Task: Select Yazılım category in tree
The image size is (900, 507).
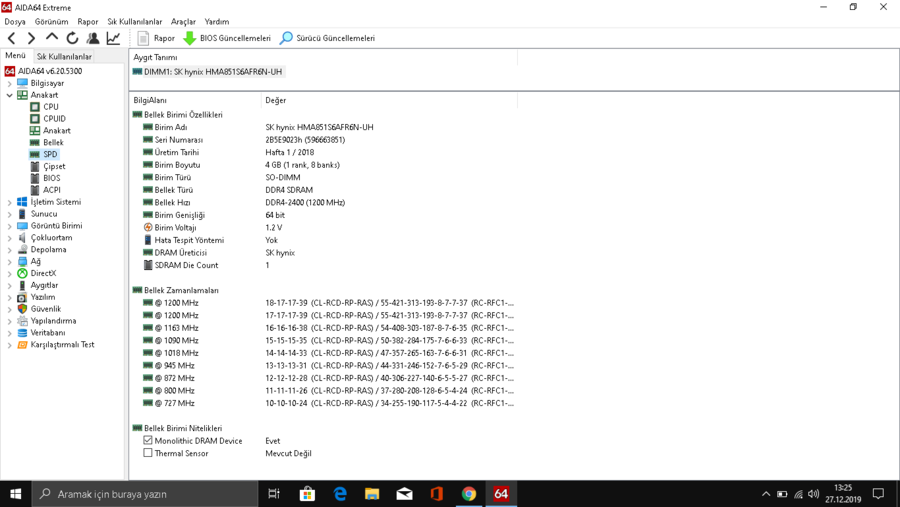Action: click(x=43, y=297)
